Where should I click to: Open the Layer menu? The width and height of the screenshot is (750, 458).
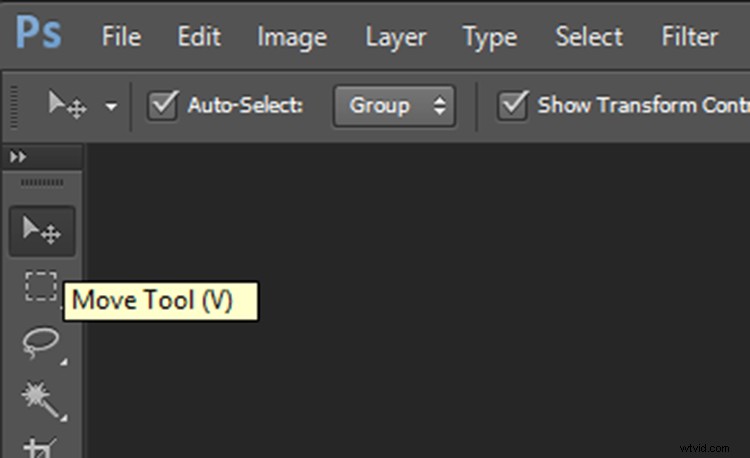pos(395,38)
